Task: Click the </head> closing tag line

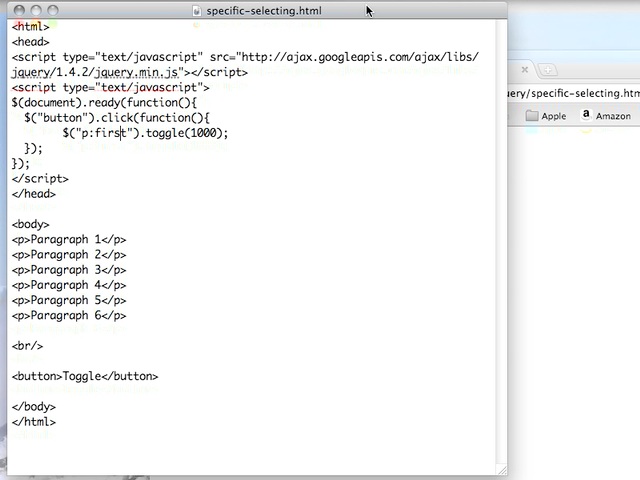Action: click(x=33, y=194)
